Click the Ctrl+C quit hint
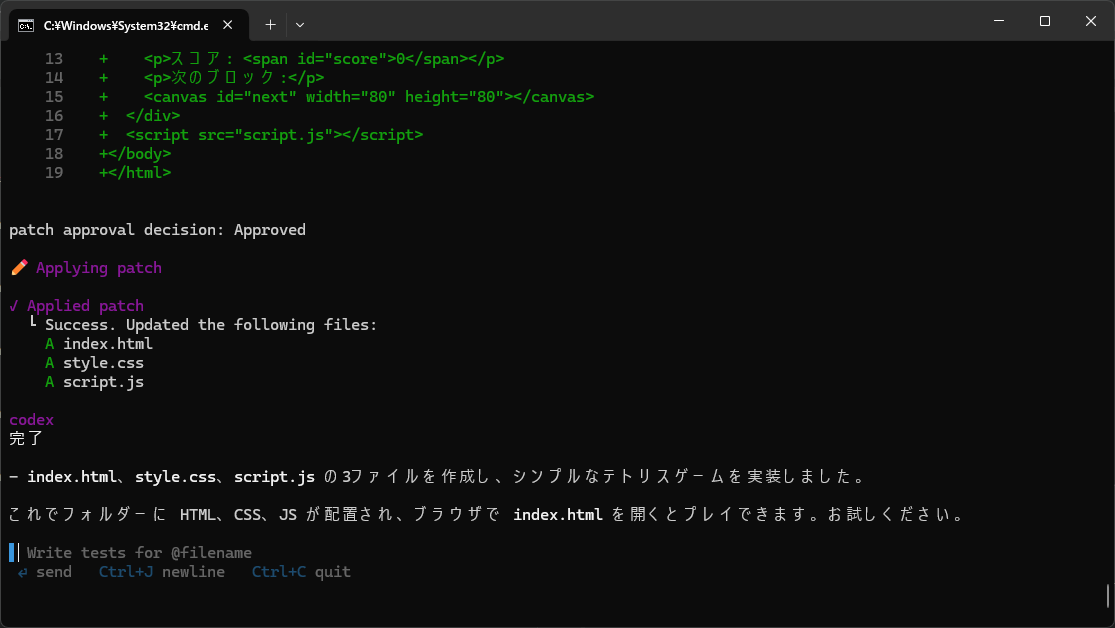 (x=301, y=572)
